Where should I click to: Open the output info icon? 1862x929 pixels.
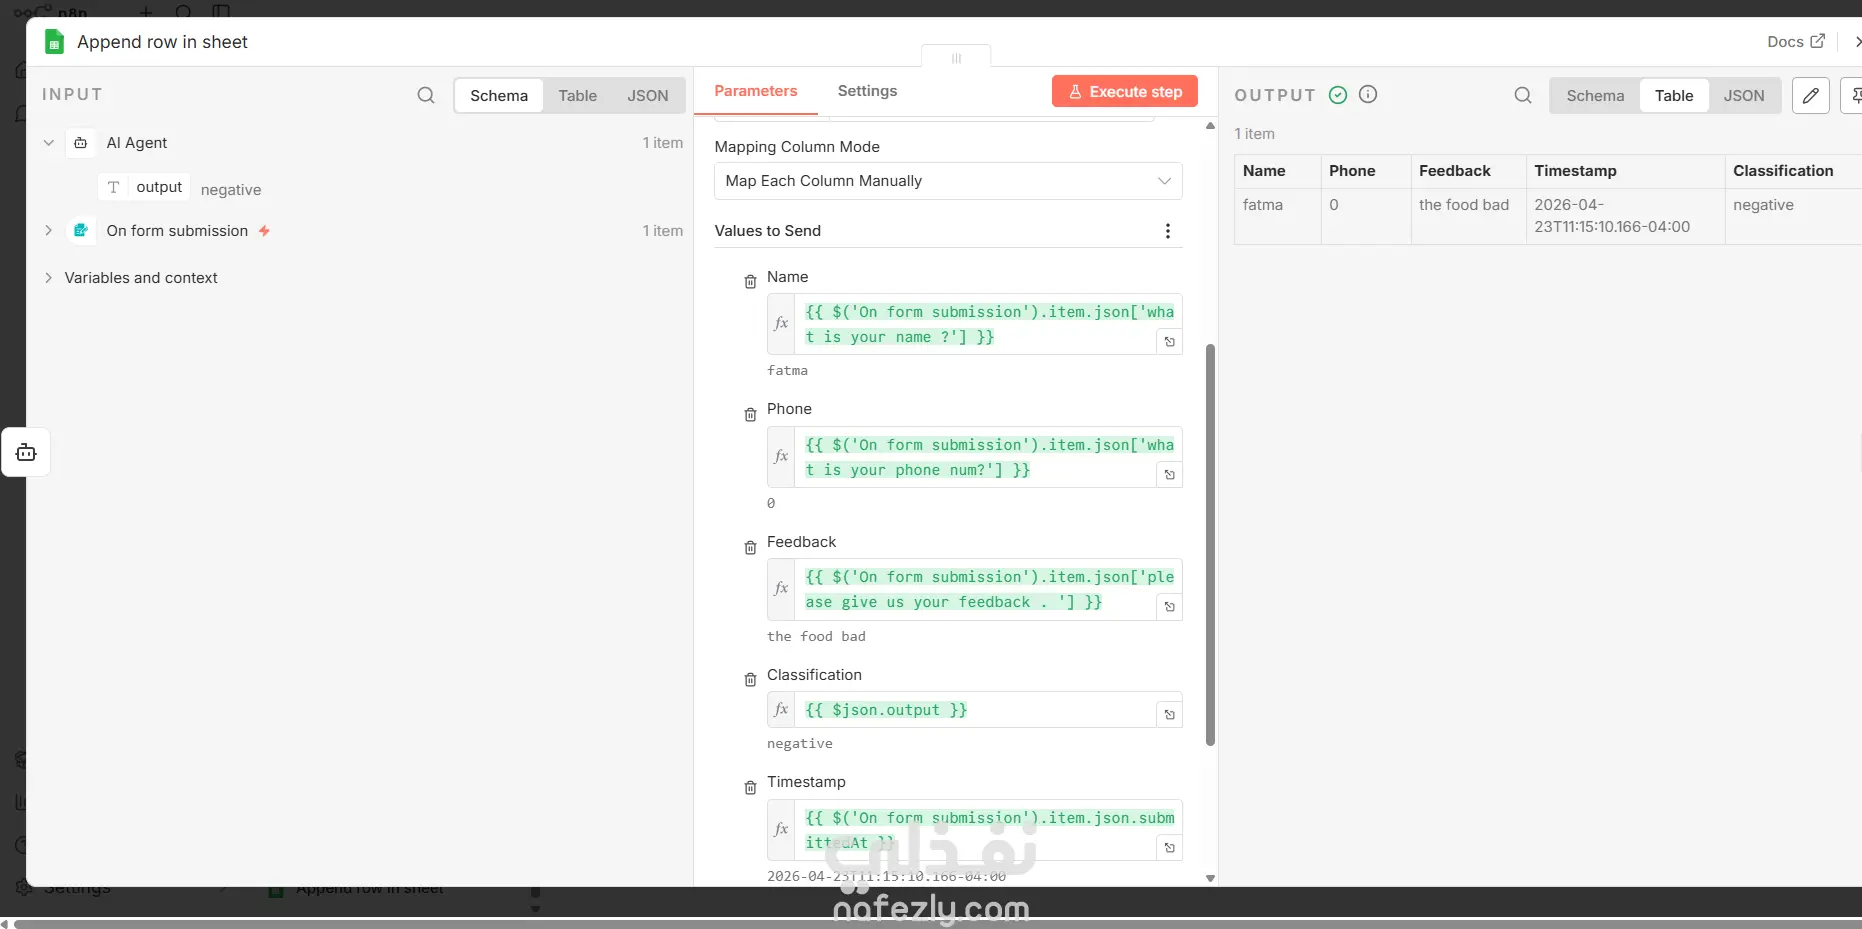(1368, 94)
